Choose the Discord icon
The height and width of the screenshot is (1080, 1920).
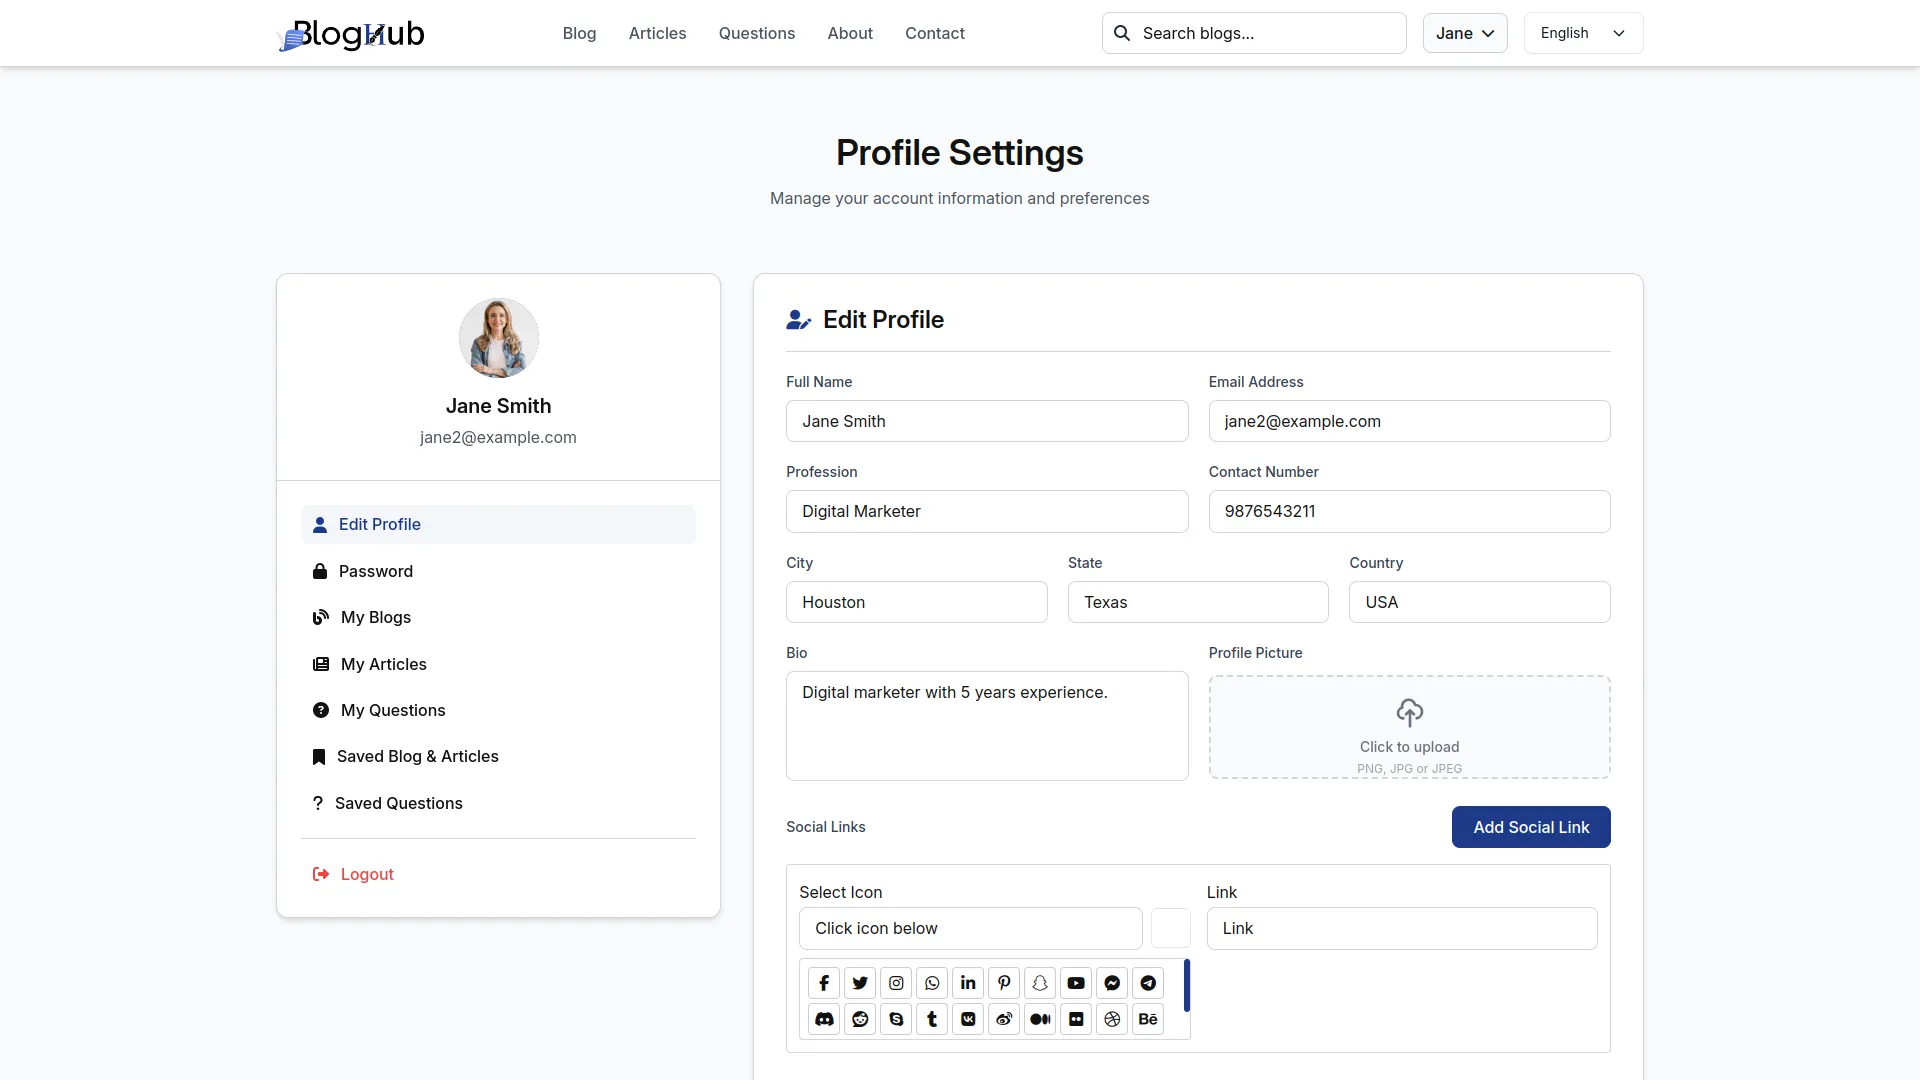824,1019
